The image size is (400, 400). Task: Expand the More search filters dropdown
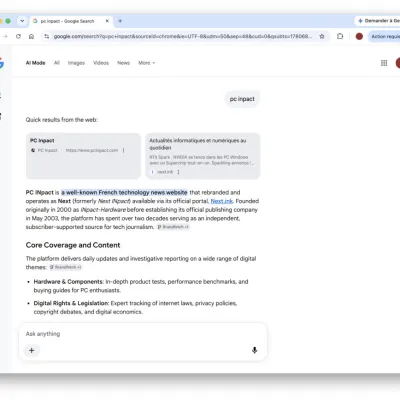point(147,63)
